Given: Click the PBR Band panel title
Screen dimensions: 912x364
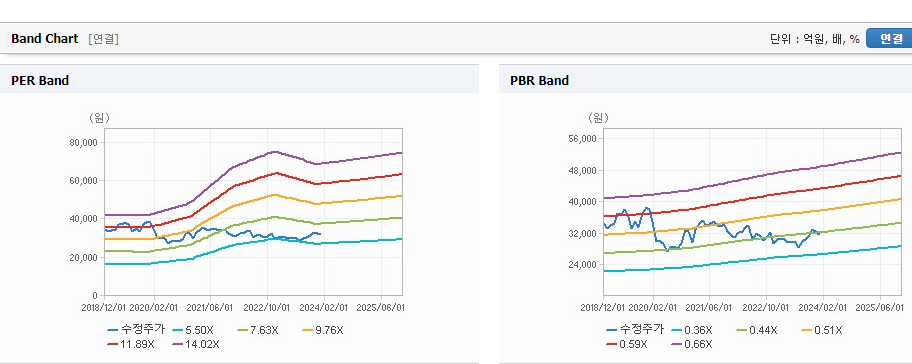Looking at the screenshot, I should (539, 81).
